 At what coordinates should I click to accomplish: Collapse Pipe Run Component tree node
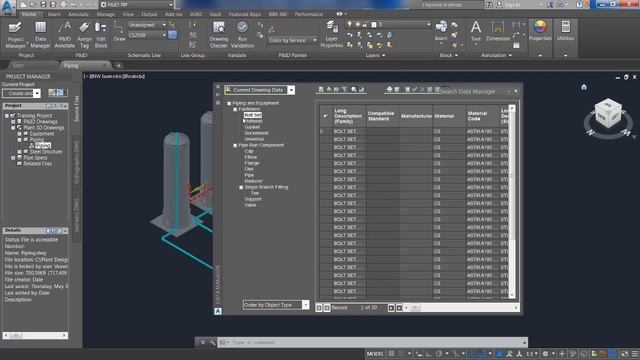tap(235, 145)
